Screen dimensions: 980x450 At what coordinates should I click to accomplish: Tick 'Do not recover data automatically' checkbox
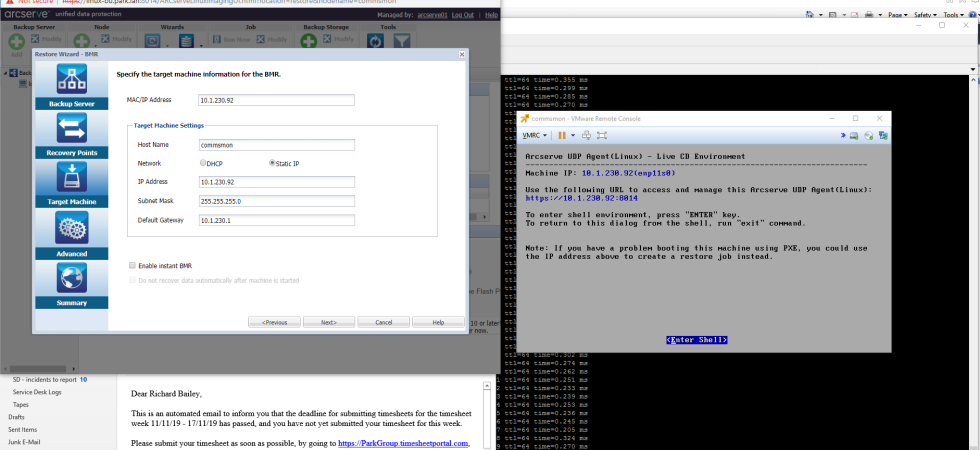[132, 280]
